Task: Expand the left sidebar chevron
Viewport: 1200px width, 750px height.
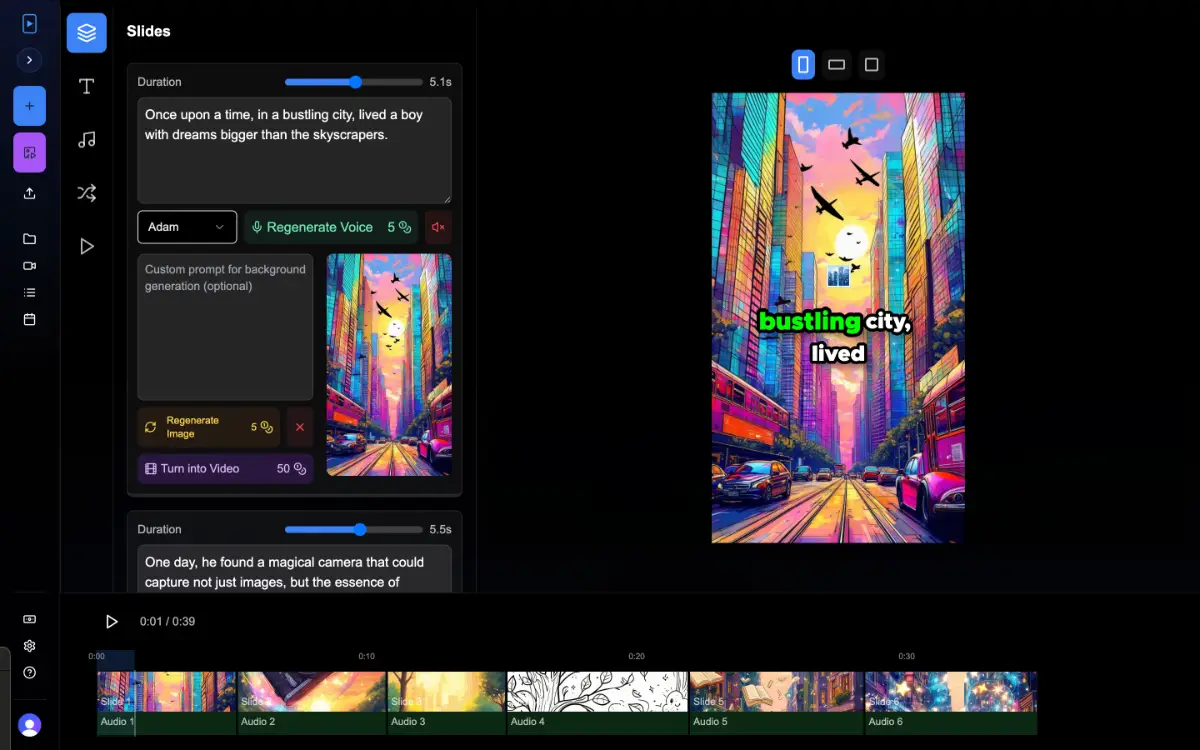Action: pos(29,60)
